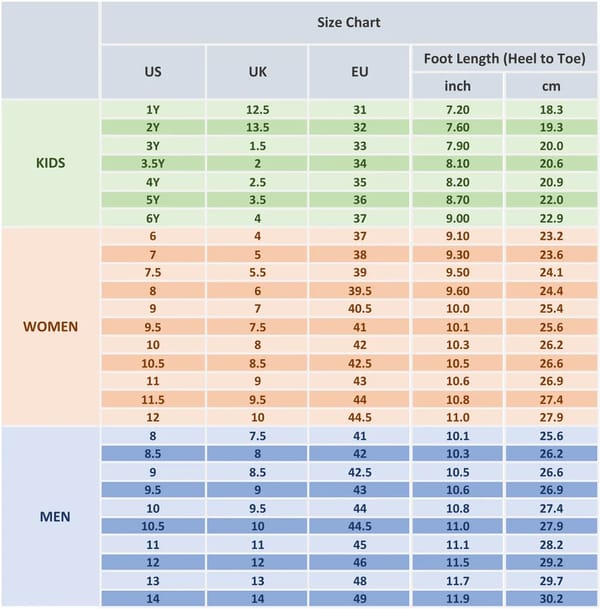
Task: Click the Foot Length (Heel to Toe) header
Action: click(502, 58)
